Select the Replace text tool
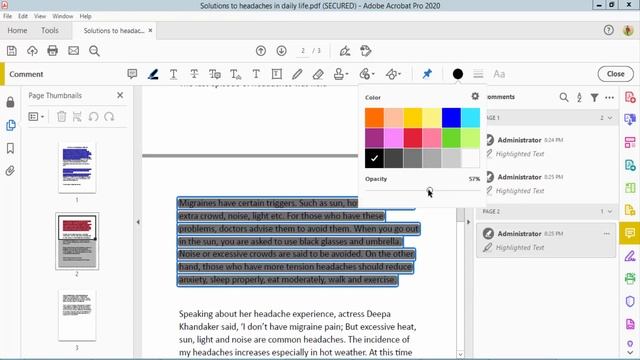 pyautogui.click(x=215, y=74)
